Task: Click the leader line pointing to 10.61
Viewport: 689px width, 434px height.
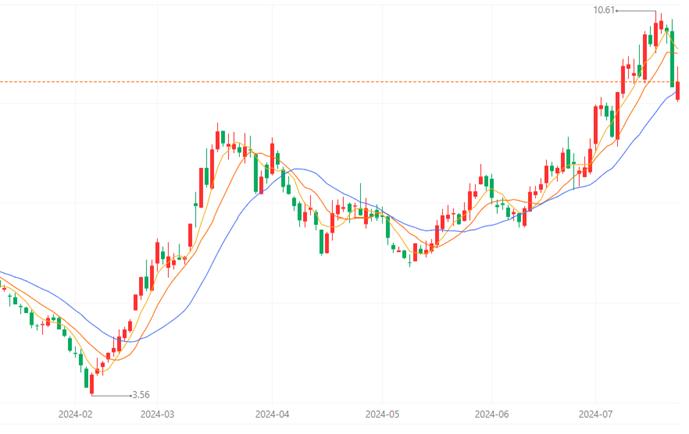Action: point(636,11)
